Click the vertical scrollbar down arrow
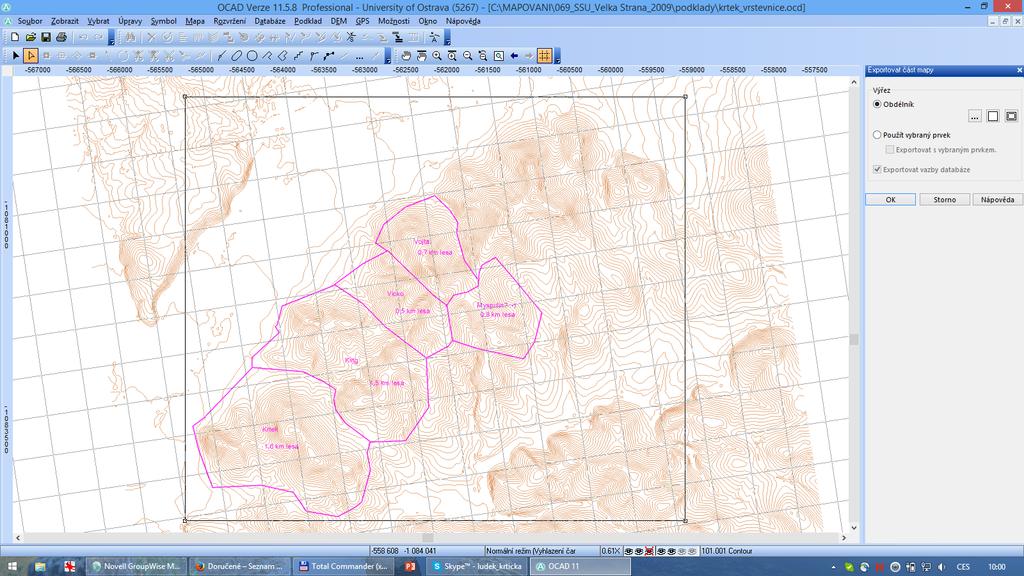The image size is (1024, 576). pos(854,528)
